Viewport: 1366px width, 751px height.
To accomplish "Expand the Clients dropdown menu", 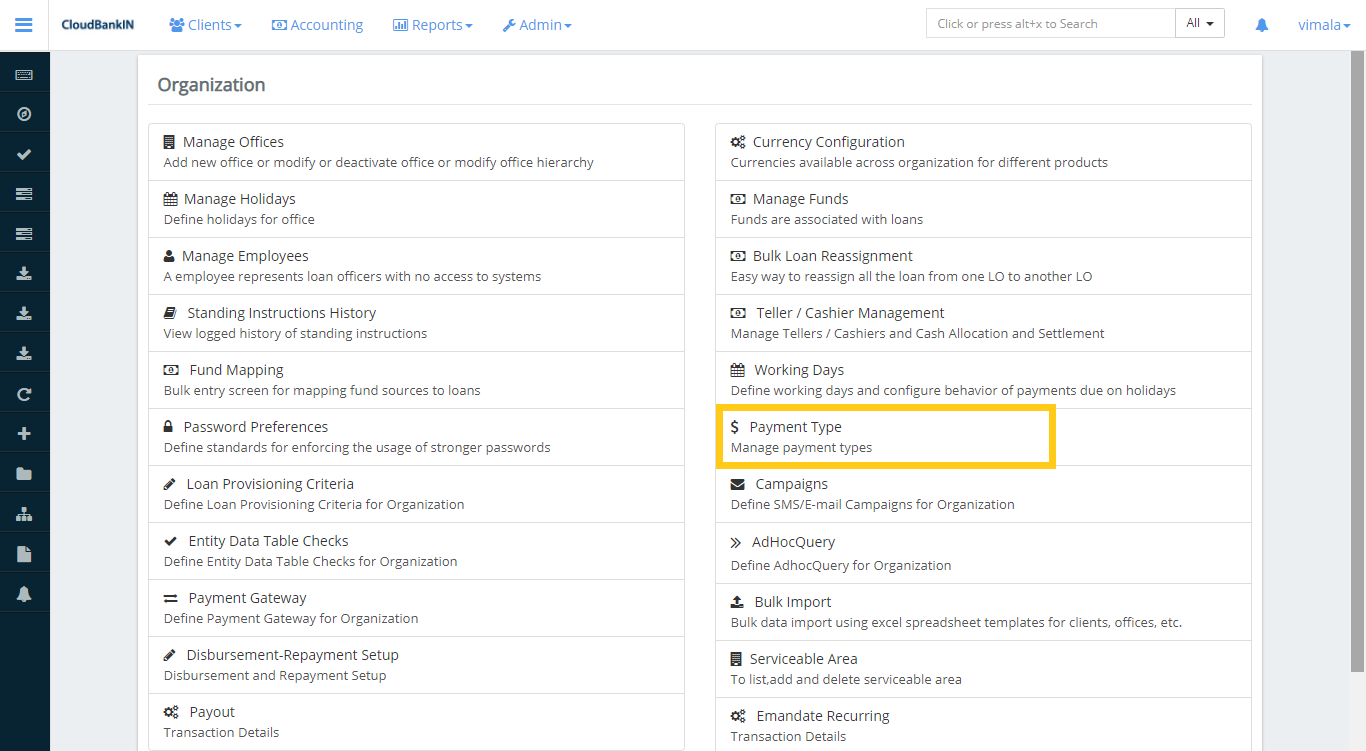I will [205, 25].
